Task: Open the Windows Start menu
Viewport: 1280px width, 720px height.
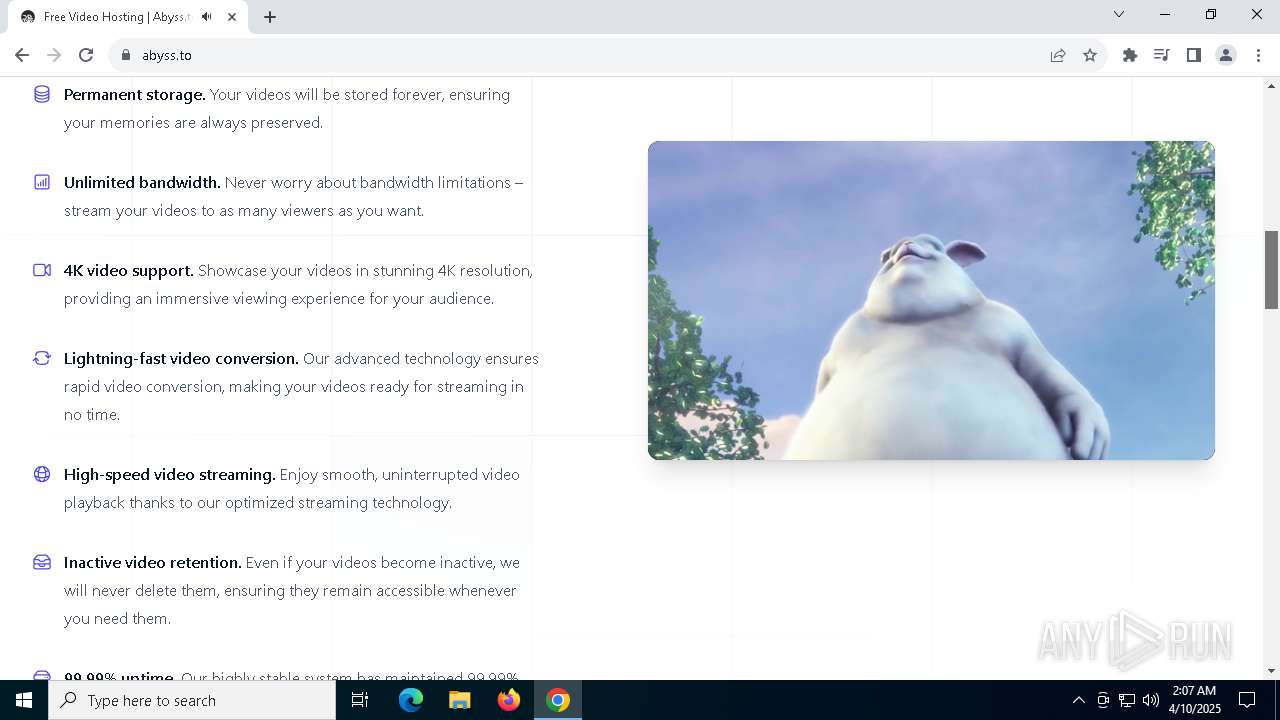Action: [24, 700]
